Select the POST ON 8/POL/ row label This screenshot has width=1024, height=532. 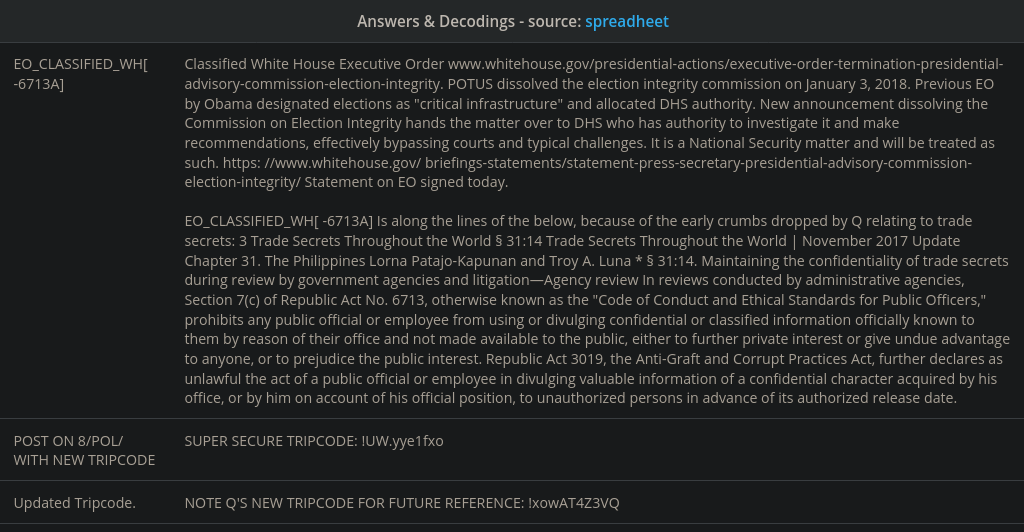[x=68, y=440]
